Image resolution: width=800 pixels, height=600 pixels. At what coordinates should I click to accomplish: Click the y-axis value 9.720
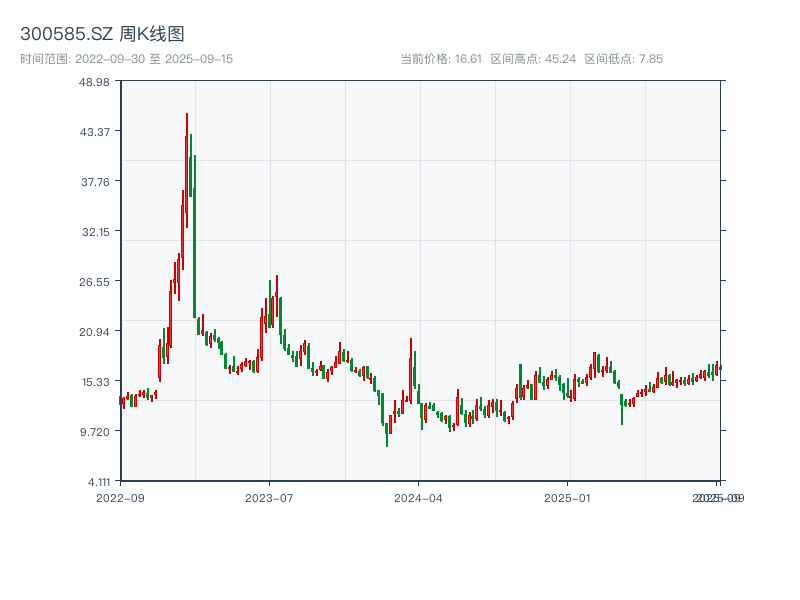tap(95, 432)
